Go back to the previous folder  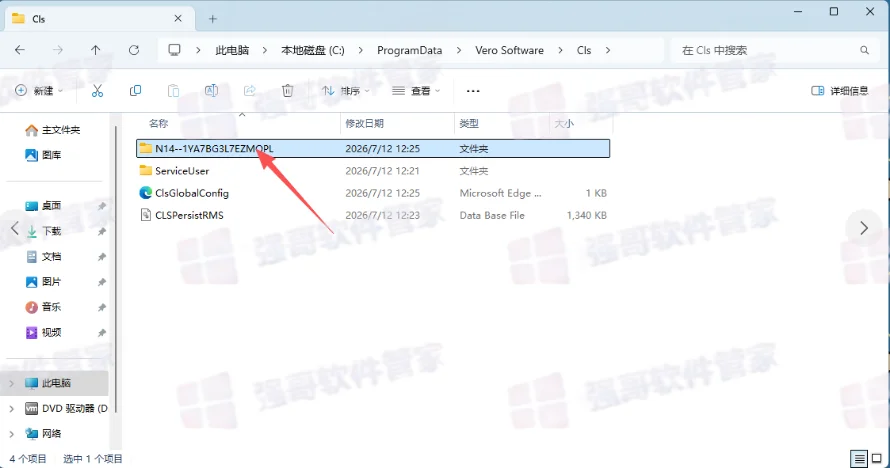pyautogui.click(x=20, y=50)
